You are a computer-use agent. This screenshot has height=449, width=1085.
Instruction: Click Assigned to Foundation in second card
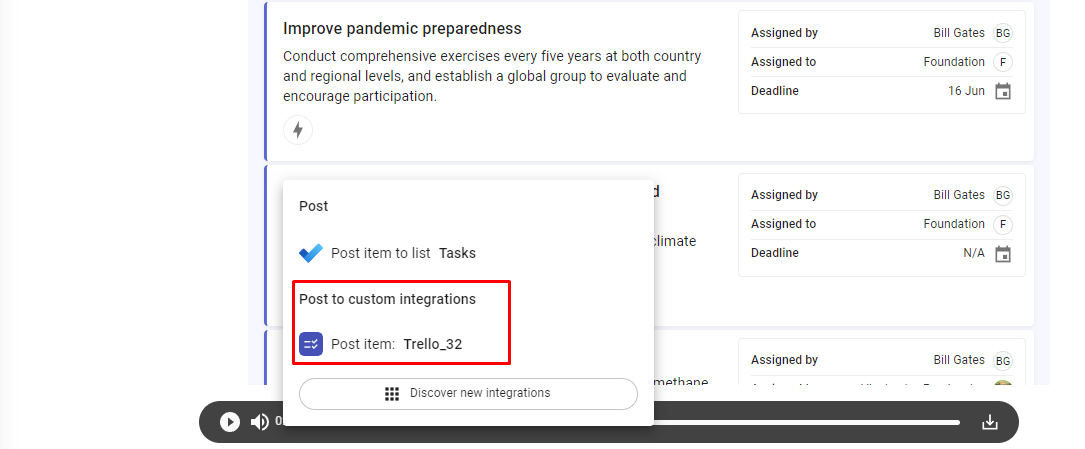[x=881, y=224]
